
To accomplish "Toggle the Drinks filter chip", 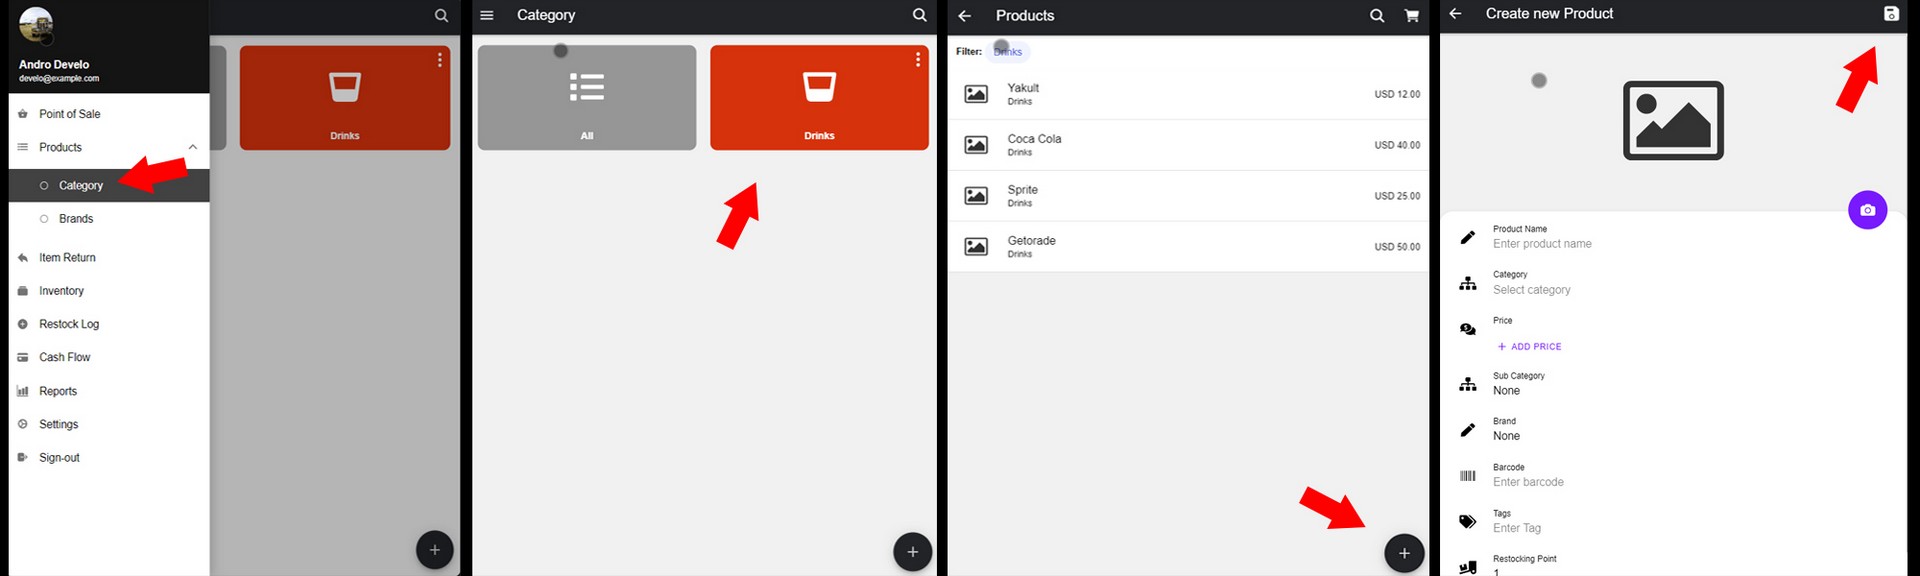I will click(x=1008, y=52).
